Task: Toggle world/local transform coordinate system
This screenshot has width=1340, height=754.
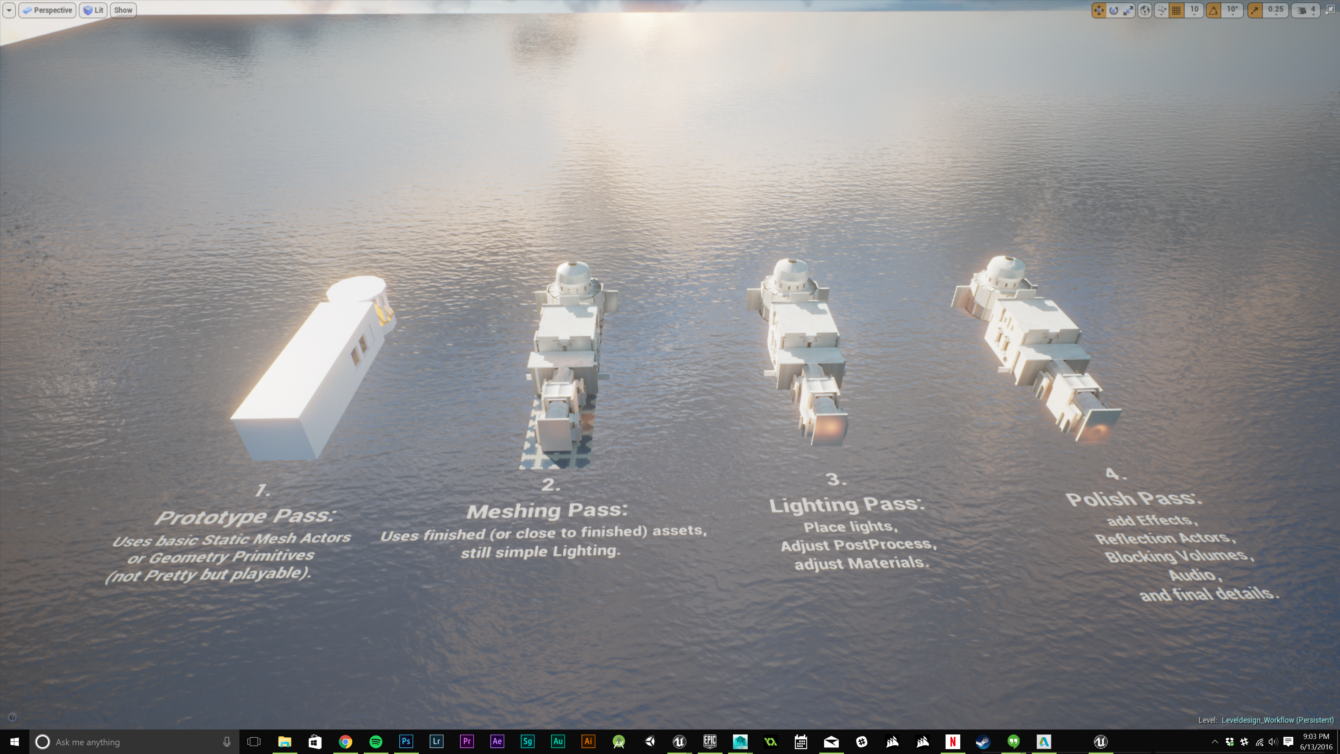Action: point(1145,9)
